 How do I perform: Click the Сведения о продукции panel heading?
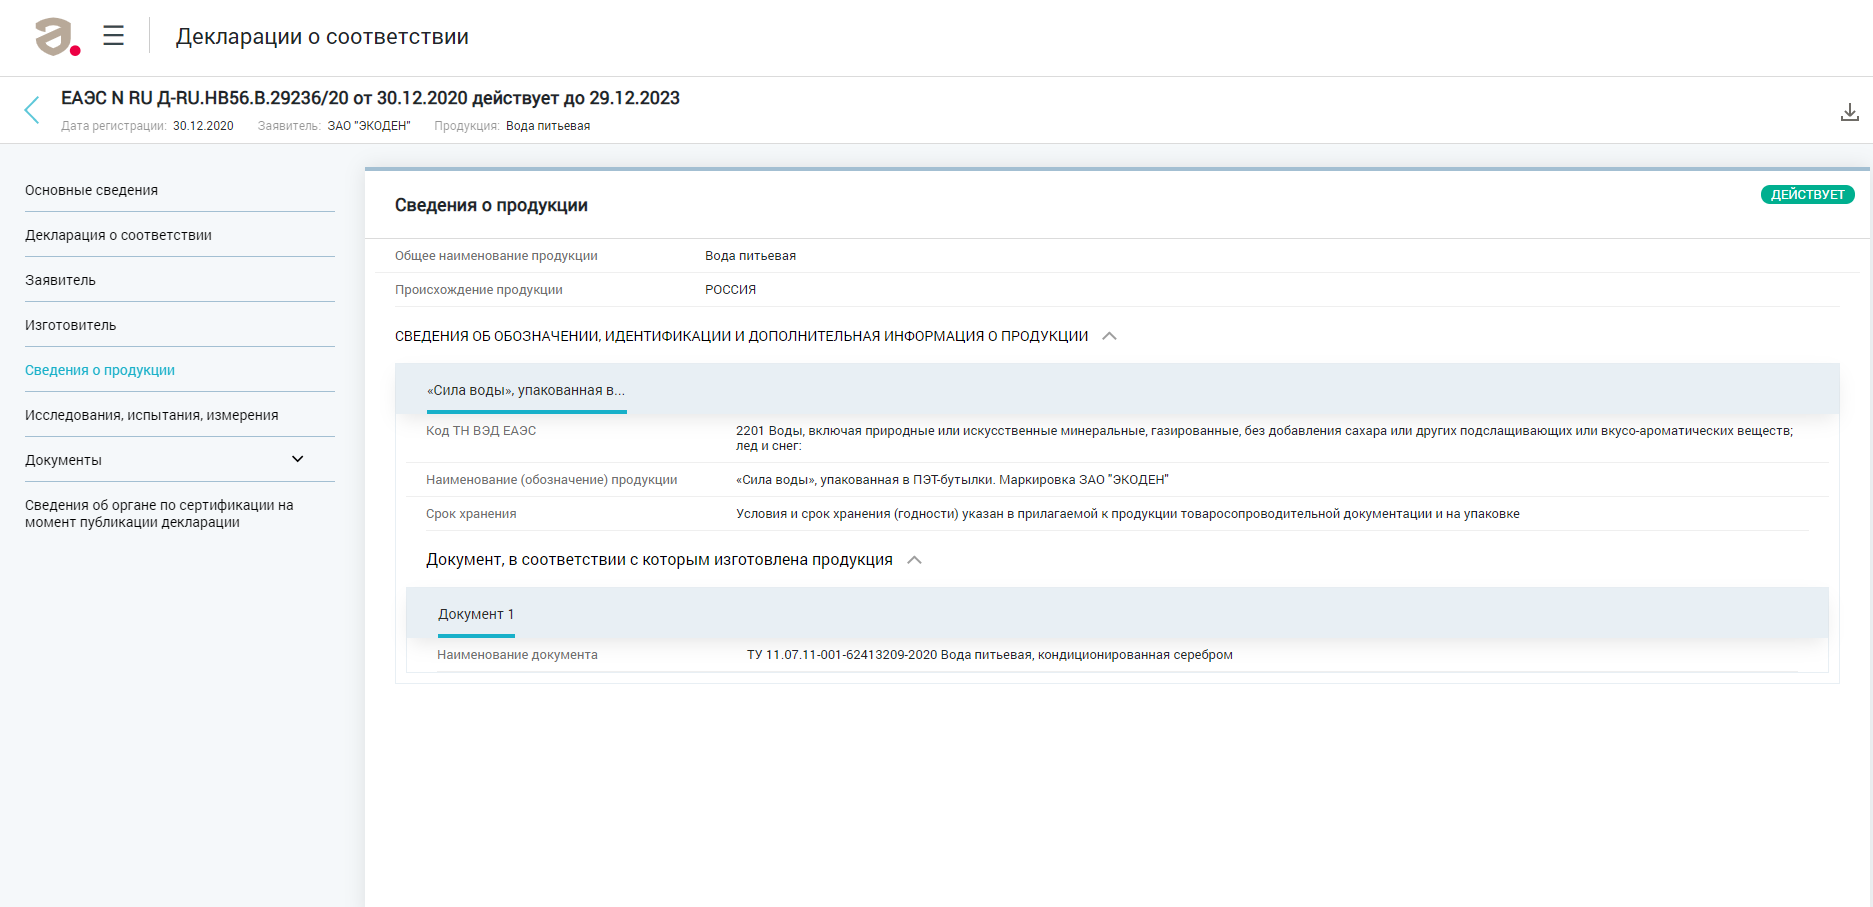coord(491,205)
